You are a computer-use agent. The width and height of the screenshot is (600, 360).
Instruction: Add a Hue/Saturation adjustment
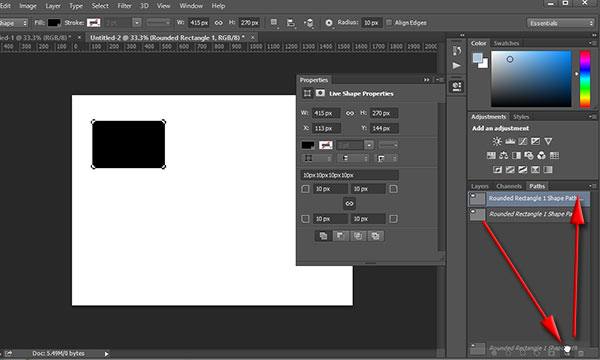[491, 155]
